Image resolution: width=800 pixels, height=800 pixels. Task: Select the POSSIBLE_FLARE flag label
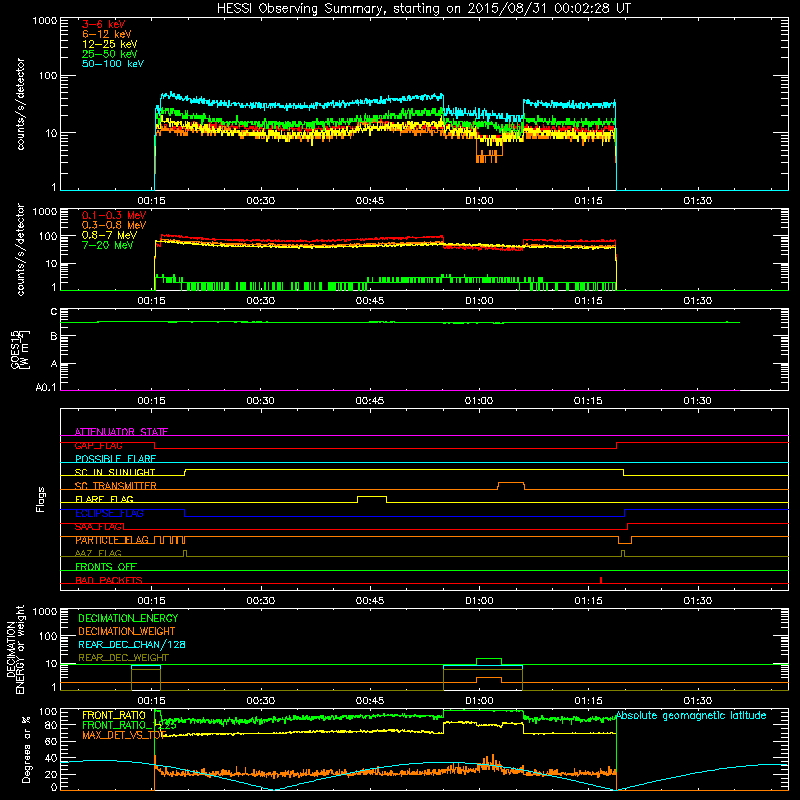(x=115, y=459)
